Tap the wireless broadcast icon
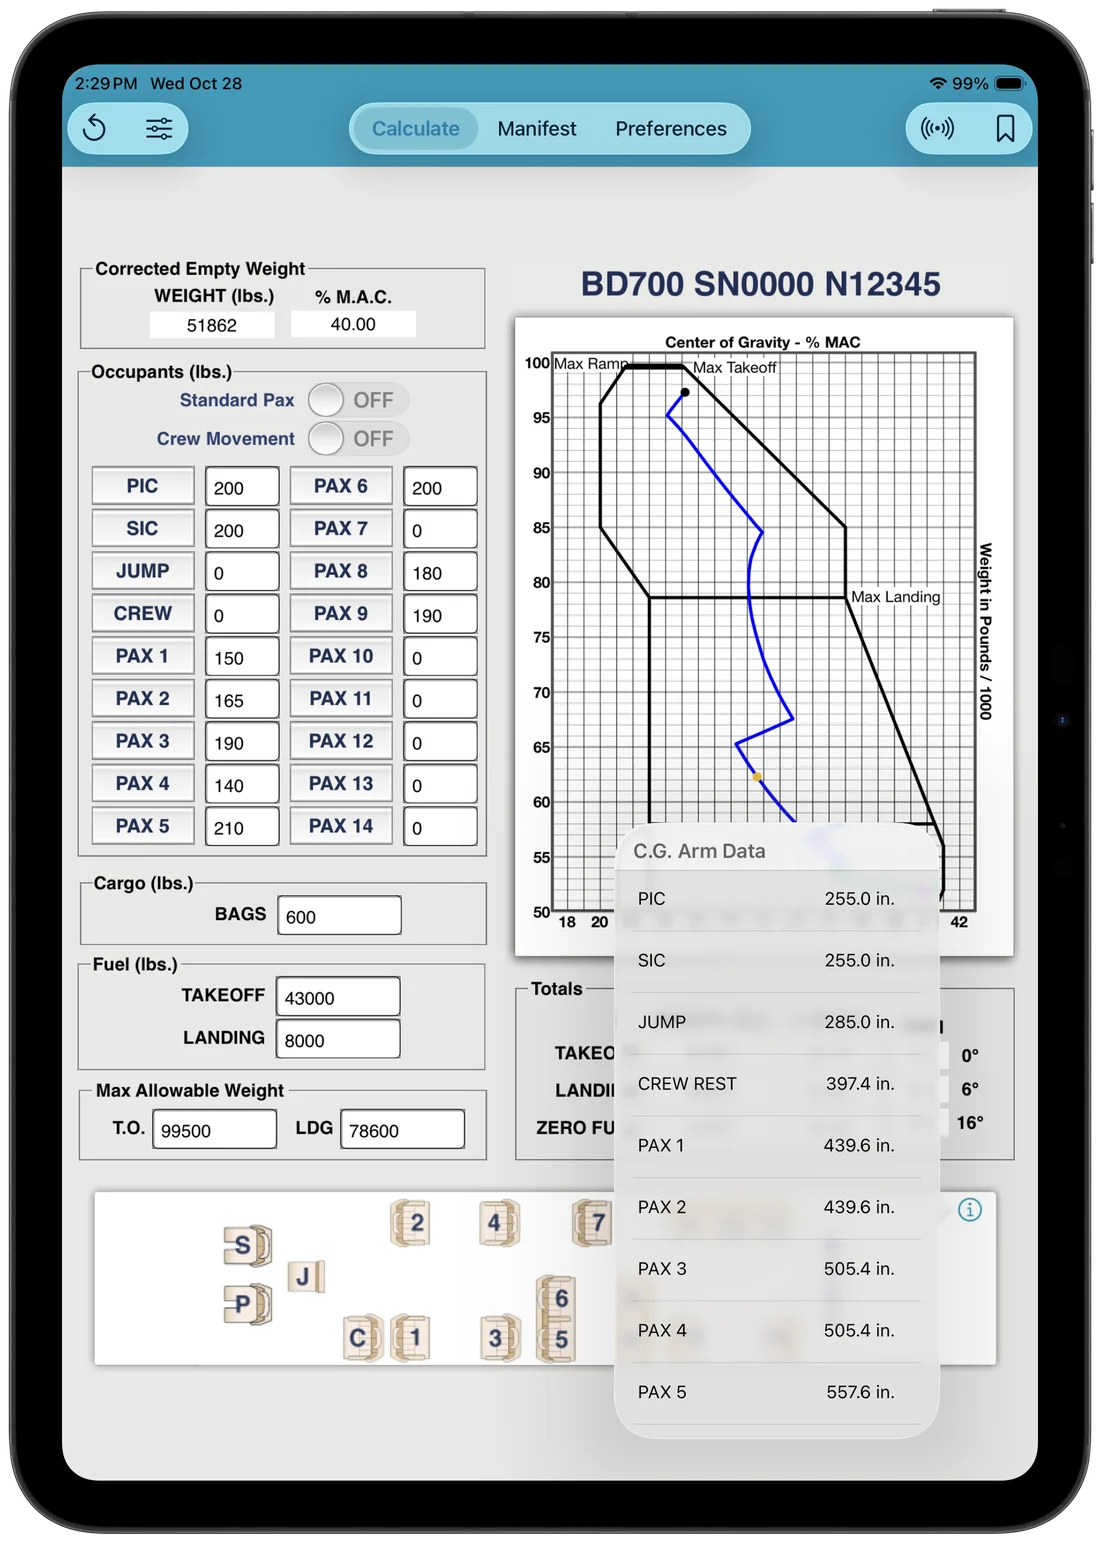 [937, 128]
